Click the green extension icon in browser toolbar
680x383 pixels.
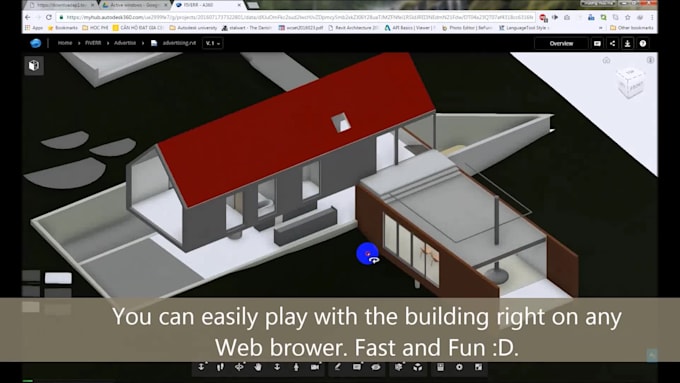pos(603,17)
